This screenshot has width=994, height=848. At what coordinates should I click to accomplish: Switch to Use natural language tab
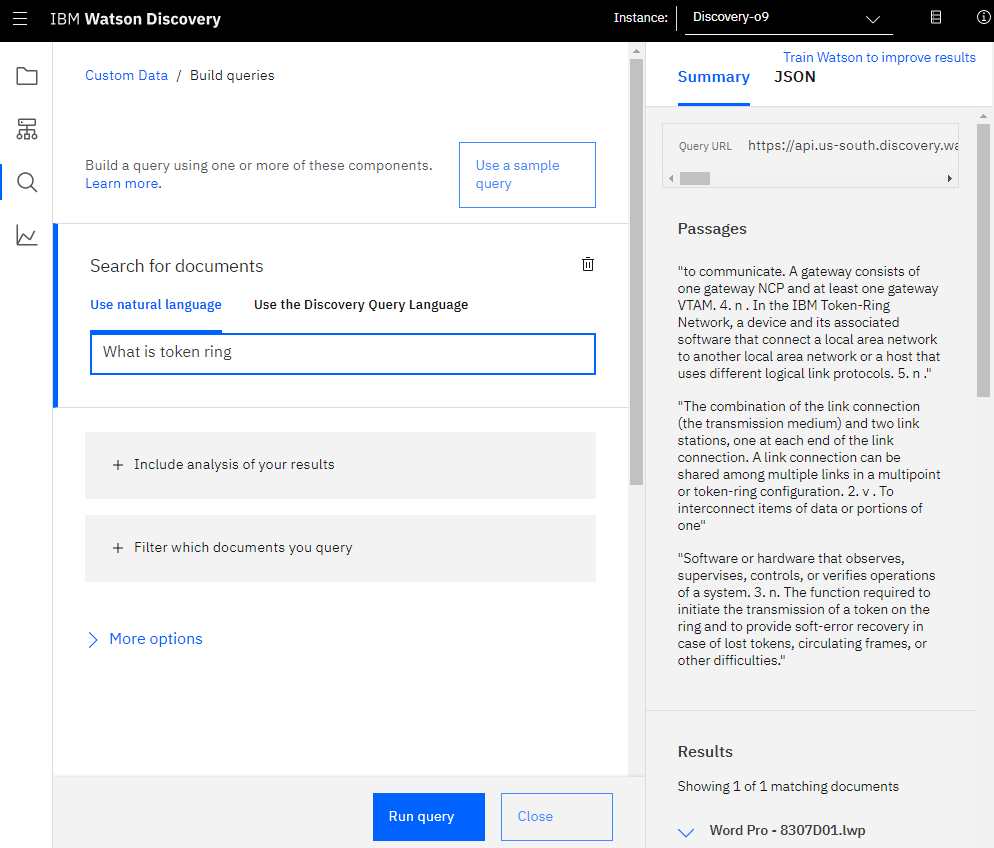point(156,305)
